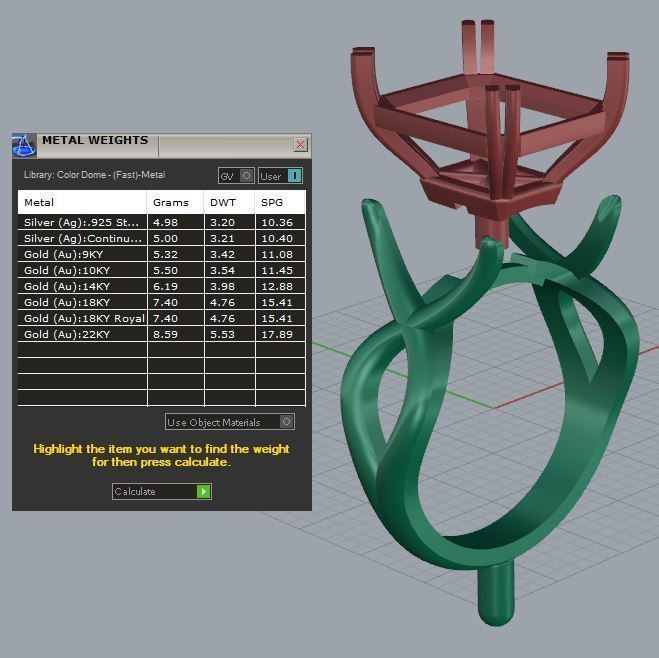Viewport: 659px width, 658px height.
Task: Toggle the GV library option
Action: [x=236, y=176]
